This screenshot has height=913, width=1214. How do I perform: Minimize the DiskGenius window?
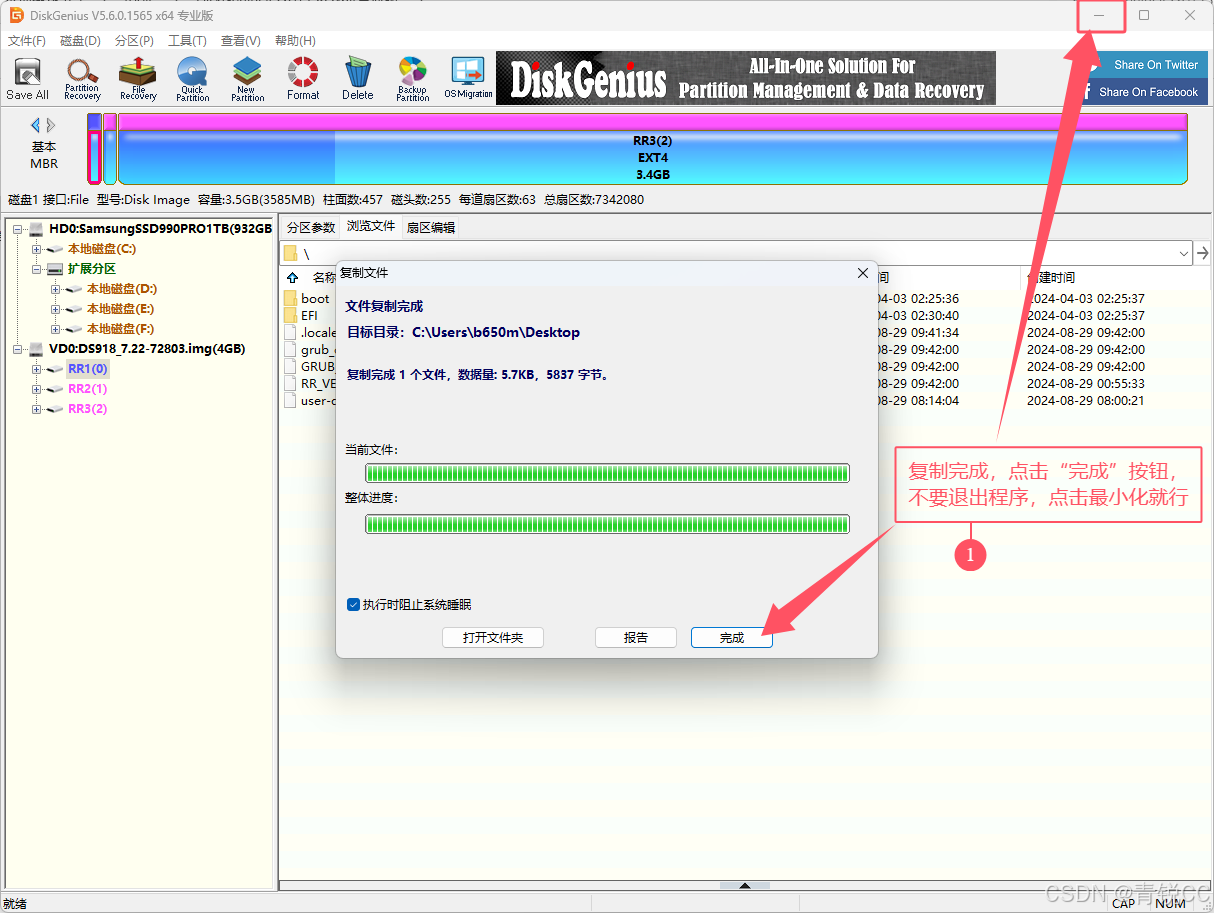1100,15
